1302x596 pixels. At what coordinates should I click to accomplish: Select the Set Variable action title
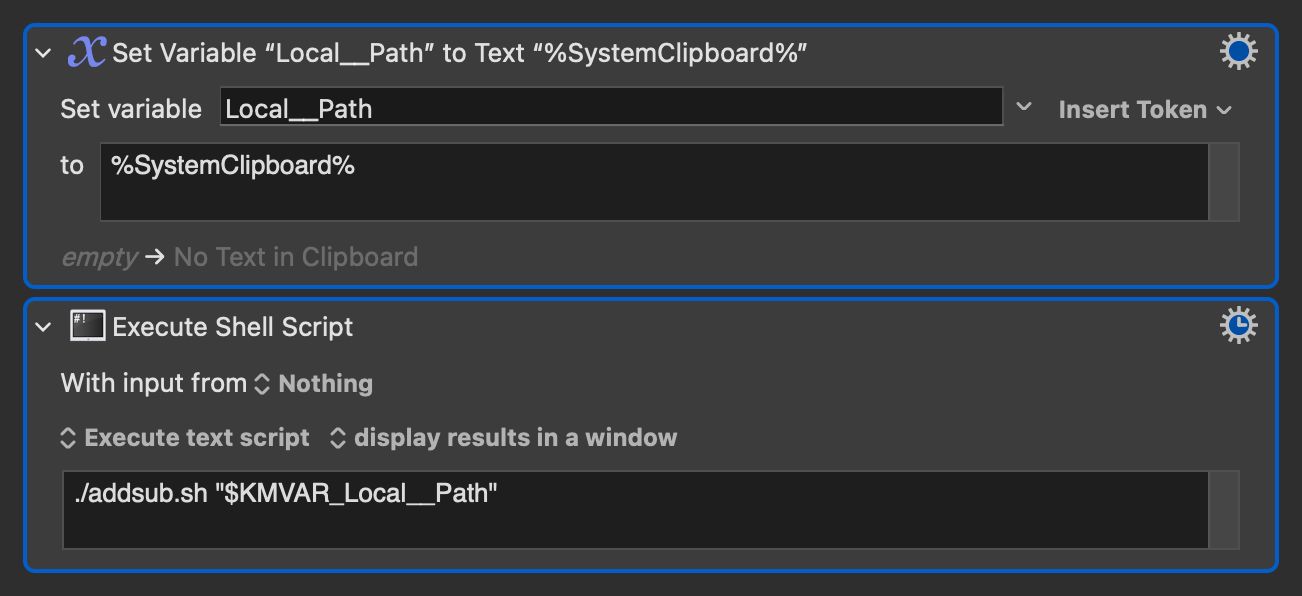coord(460,53)
